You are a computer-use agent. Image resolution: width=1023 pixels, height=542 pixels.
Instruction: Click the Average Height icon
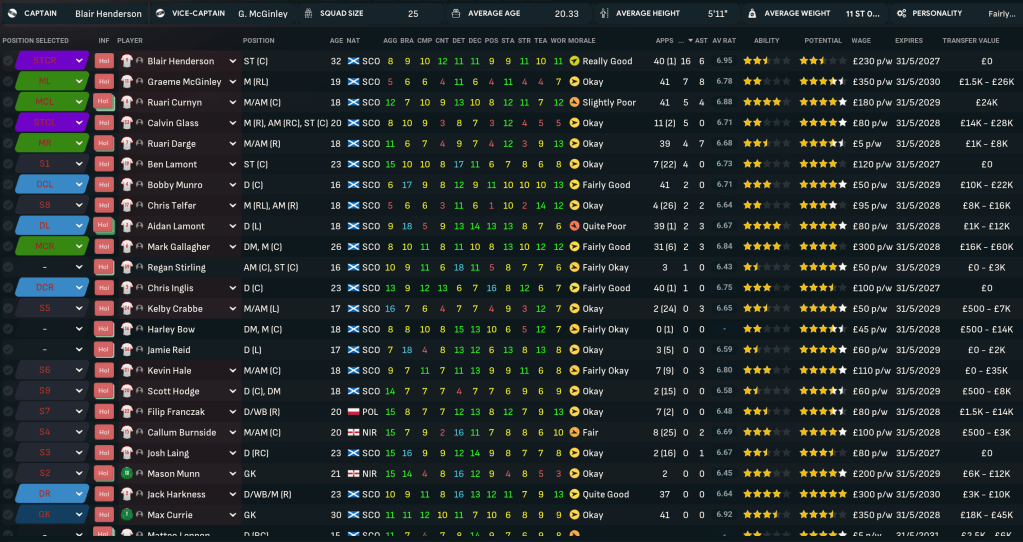(x=606, y=14)
